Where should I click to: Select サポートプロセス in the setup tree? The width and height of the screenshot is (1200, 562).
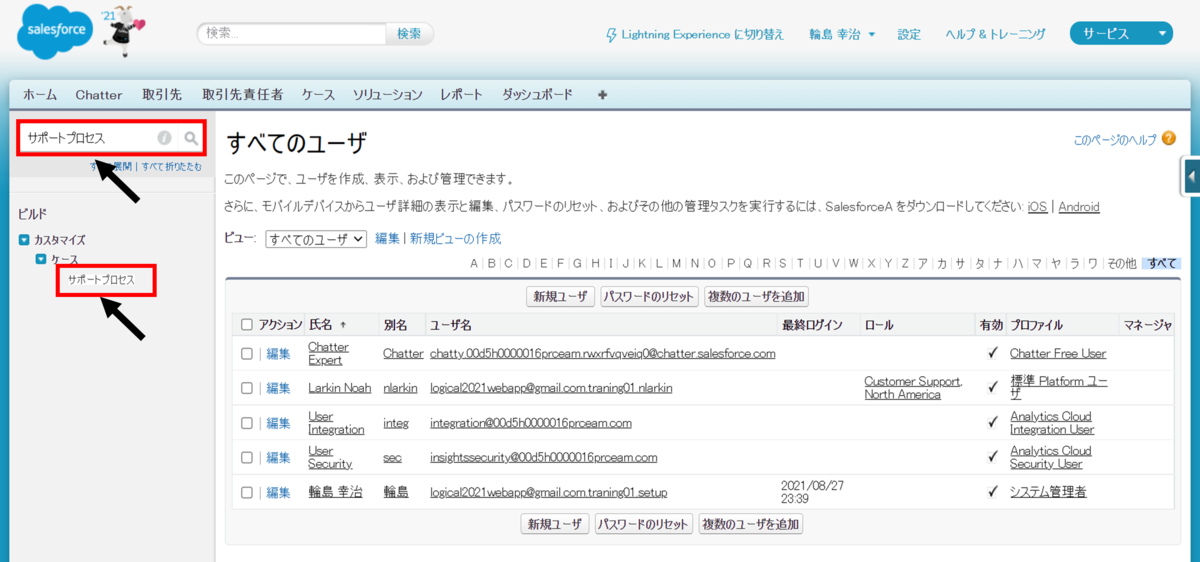tap(100, 280)
